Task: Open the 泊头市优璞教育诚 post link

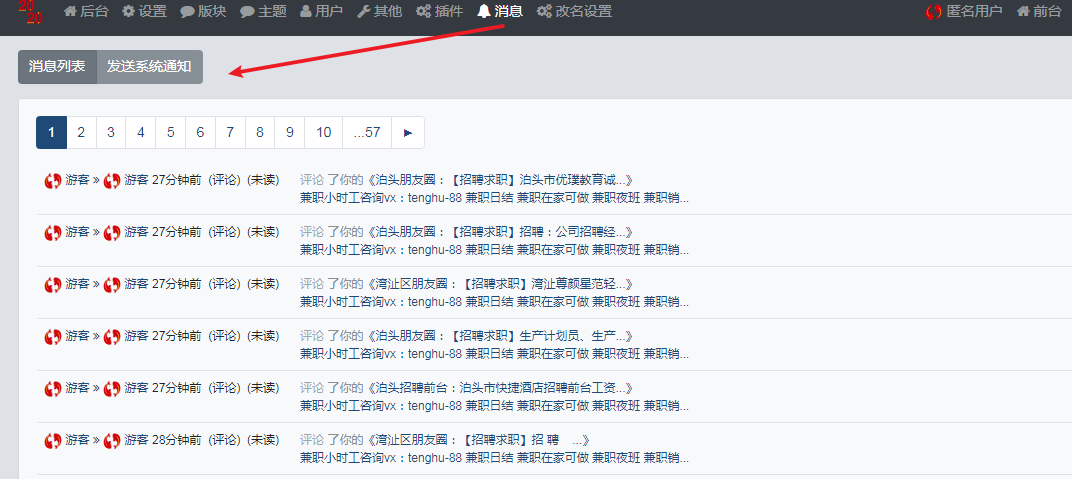Action: [500, 180]
